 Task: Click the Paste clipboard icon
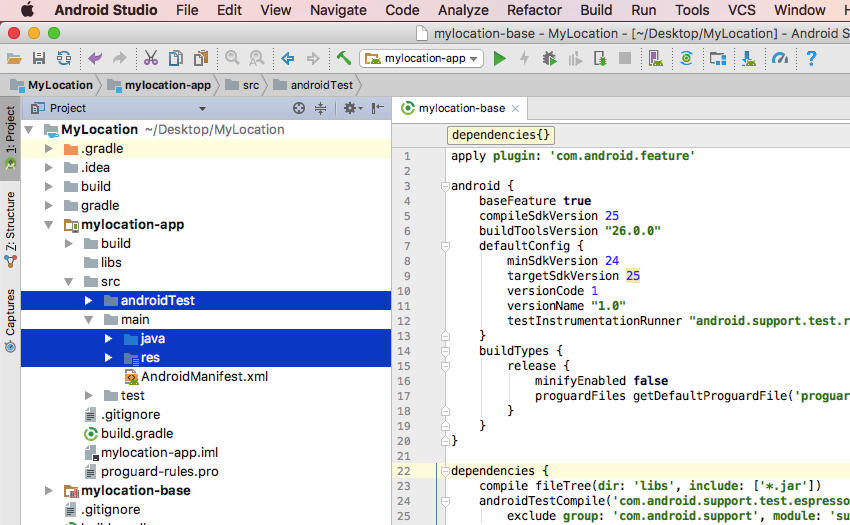201,59
